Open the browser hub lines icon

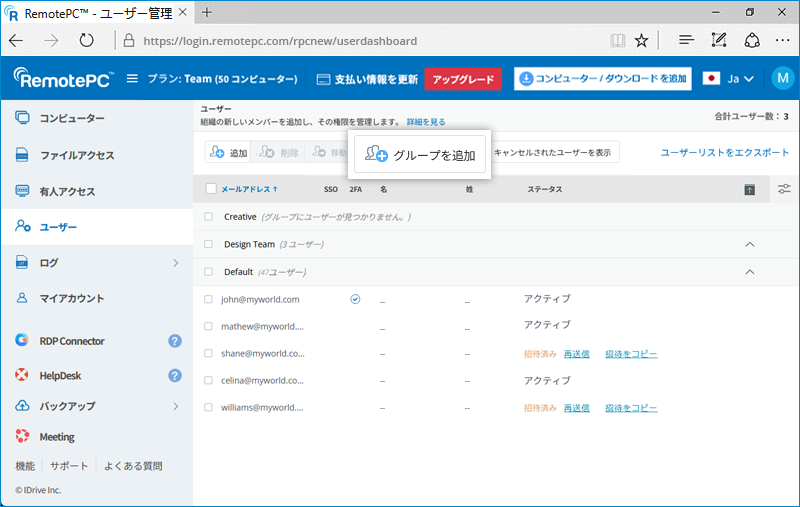pos(686,40)
